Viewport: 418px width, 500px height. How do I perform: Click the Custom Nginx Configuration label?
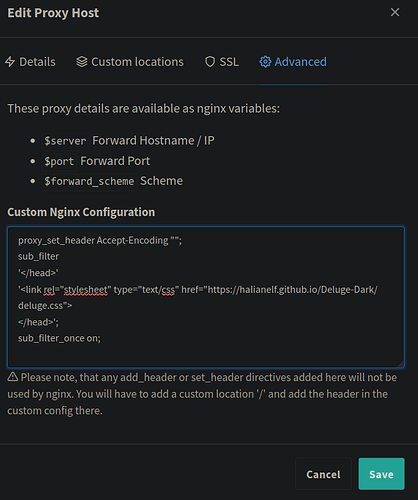click(81, 212)
